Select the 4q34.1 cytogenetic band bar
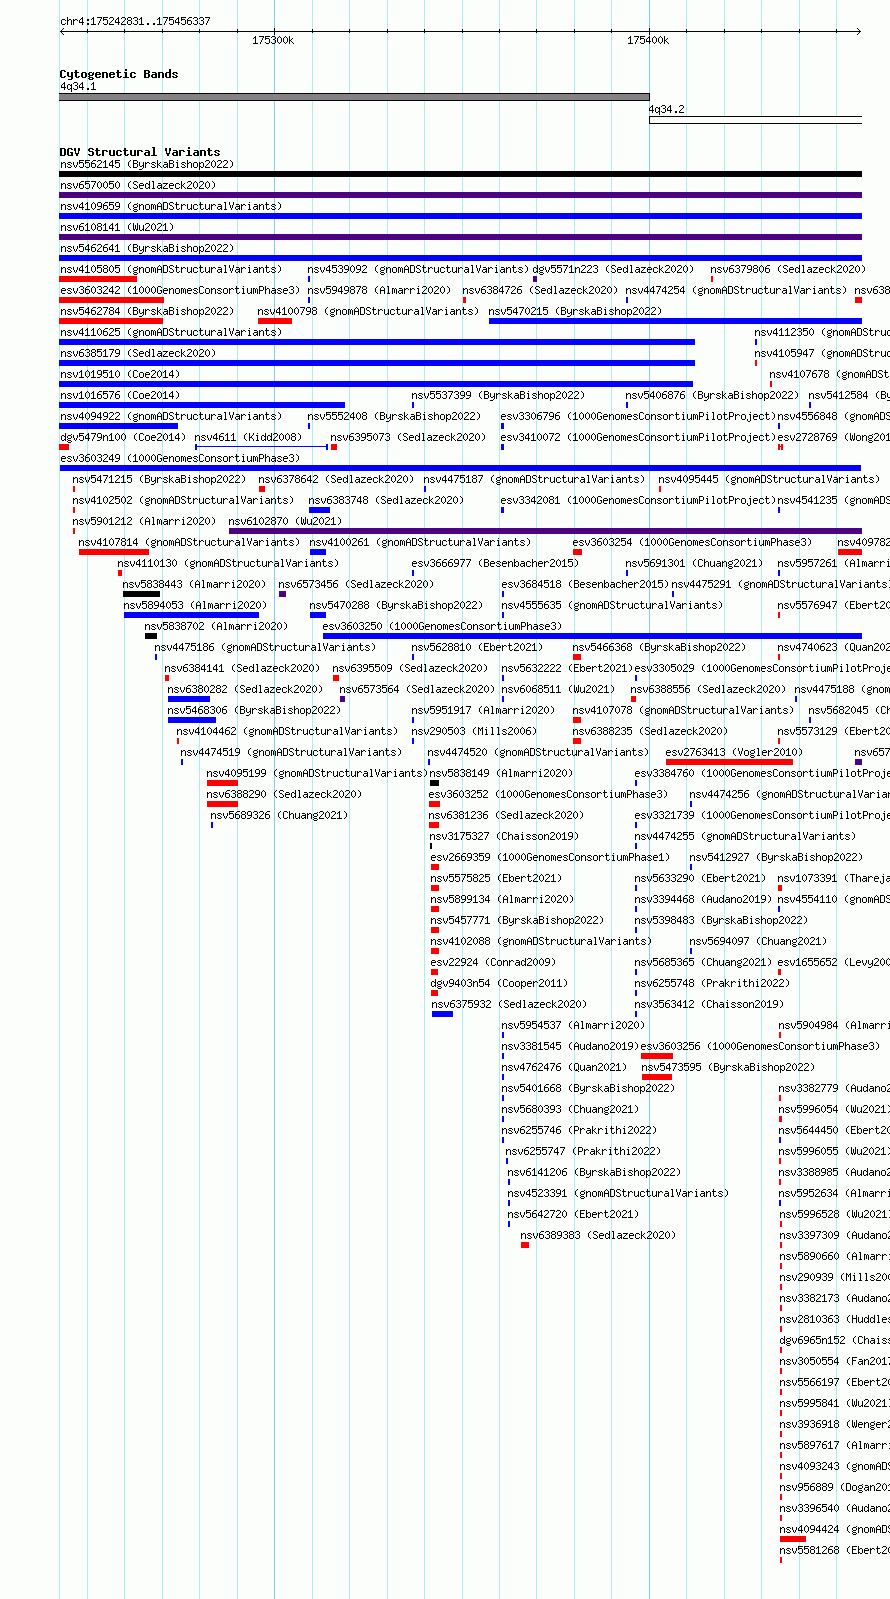The image size is (890, 1599). pos(354,97)
